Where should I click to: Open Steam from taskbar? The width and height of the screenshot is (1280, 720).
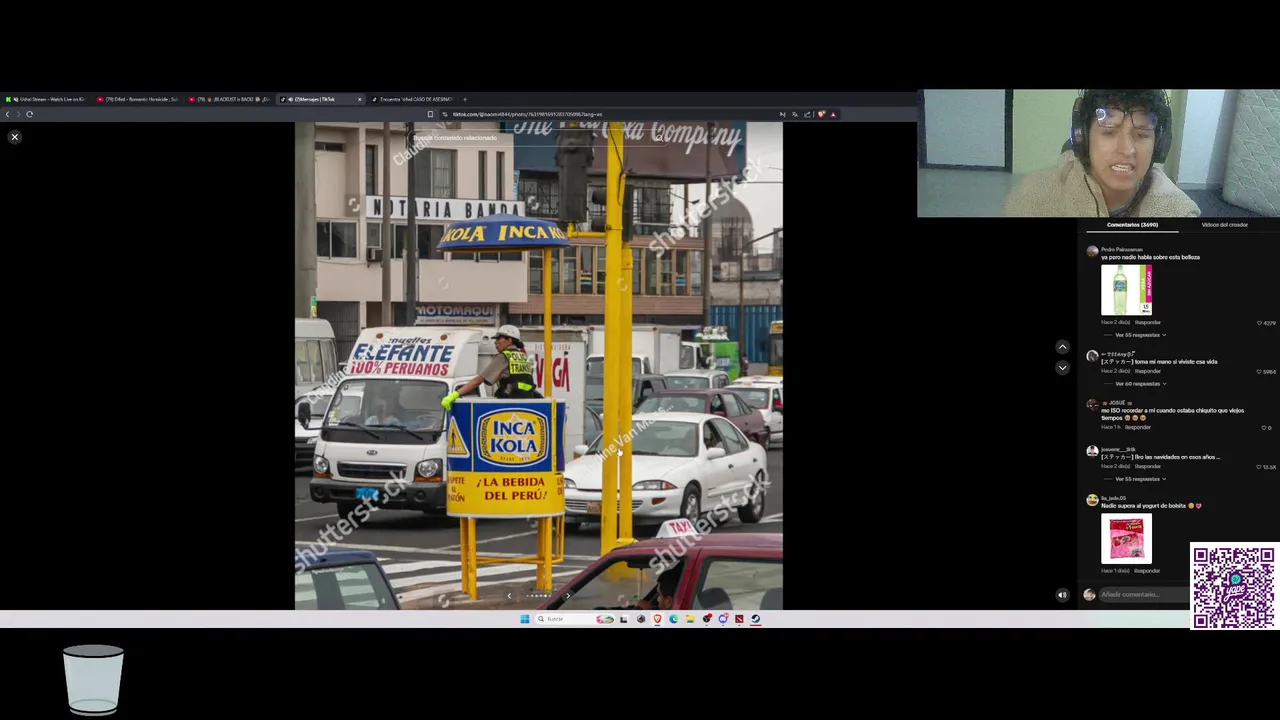point(755,619)
